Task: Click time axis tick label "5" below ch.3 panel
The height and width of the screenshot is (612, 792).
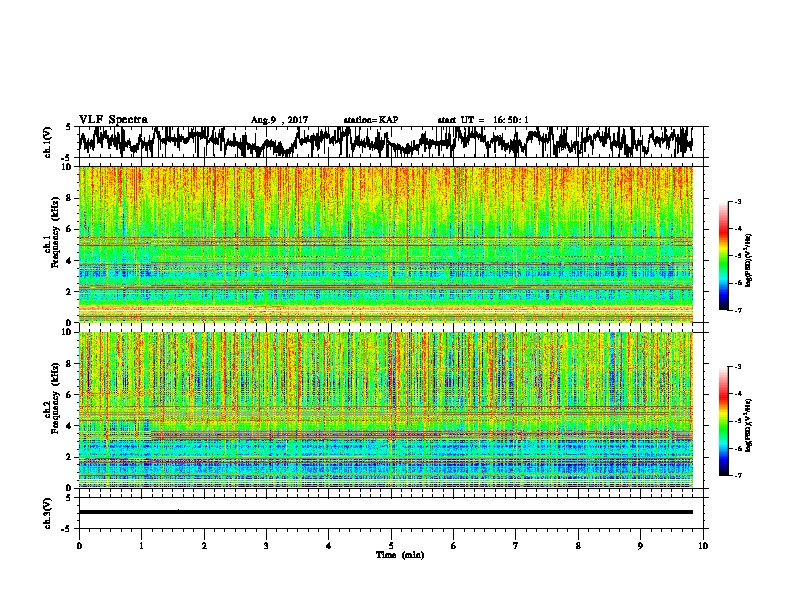Action: click(391, 546)
